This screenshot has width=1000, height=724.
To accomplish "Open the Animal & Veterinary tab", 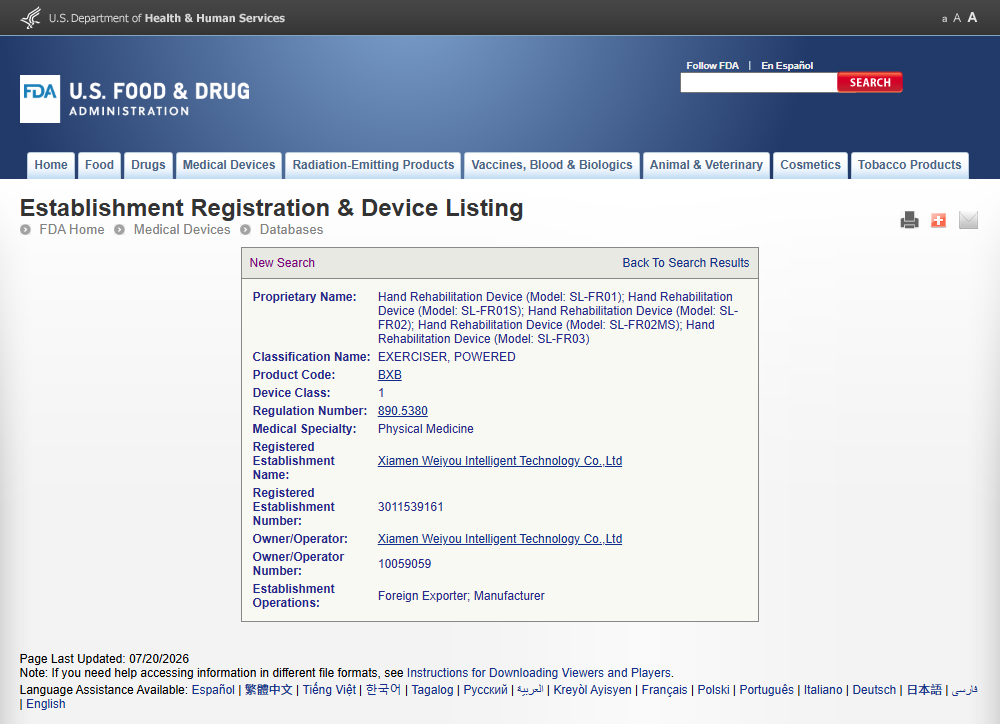I will [x=706, y=165].
